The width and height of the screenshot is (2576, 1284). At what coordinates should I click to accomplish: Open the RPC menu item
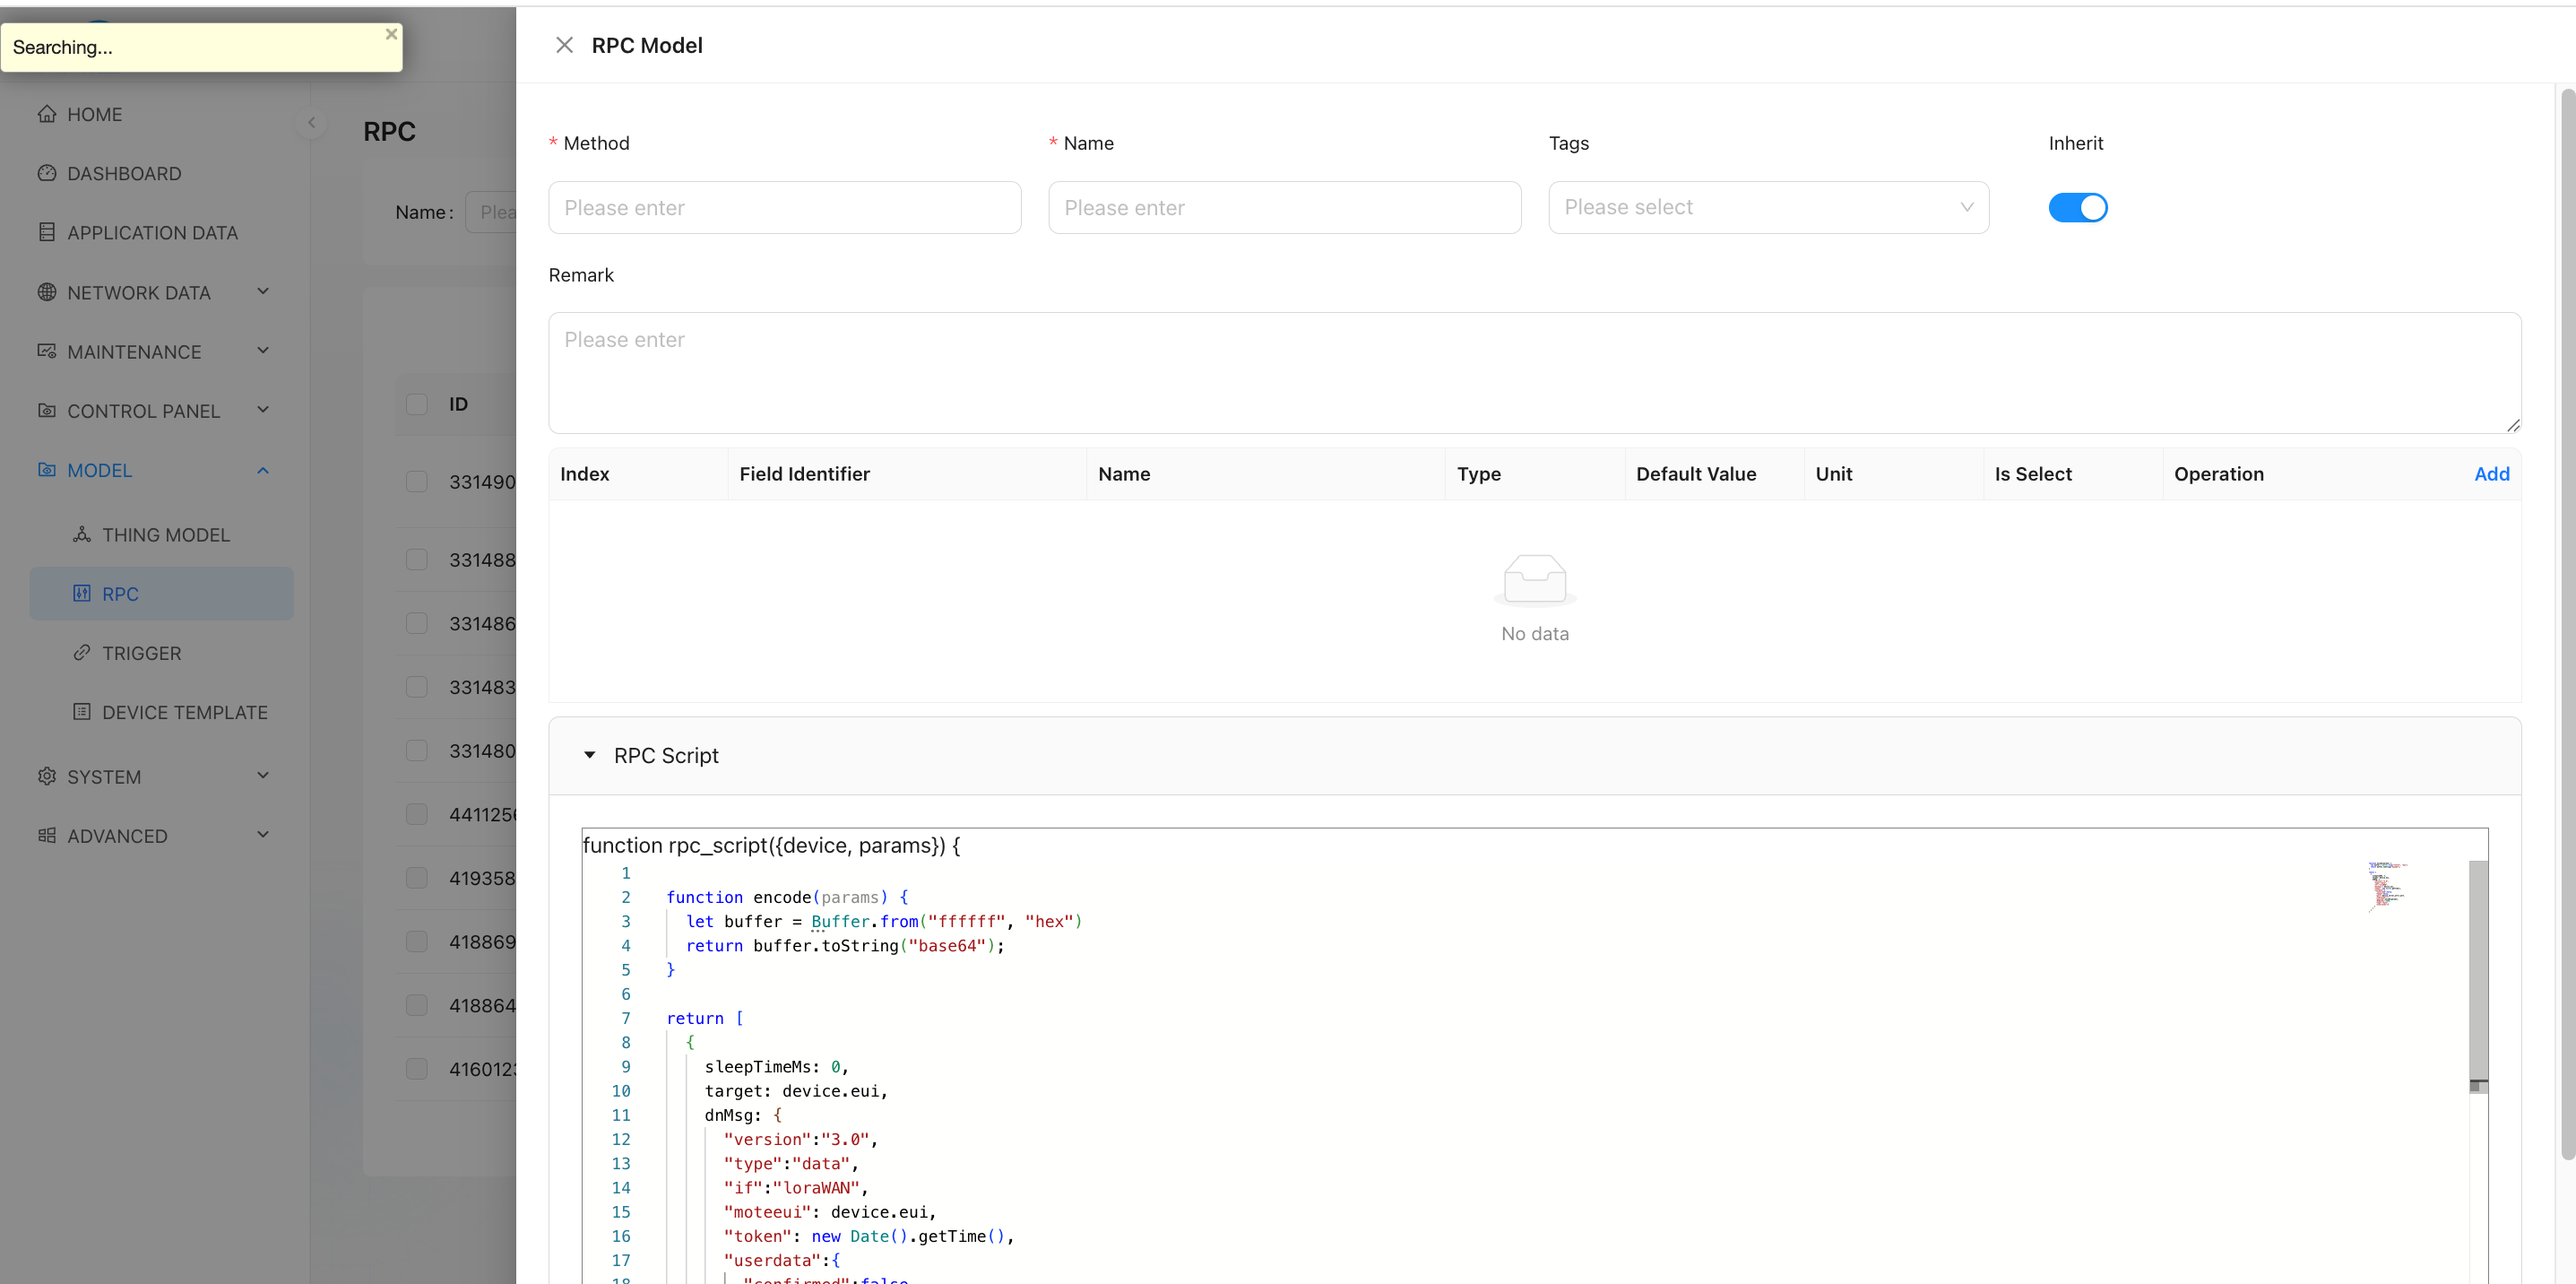click(x=121, y=594)
